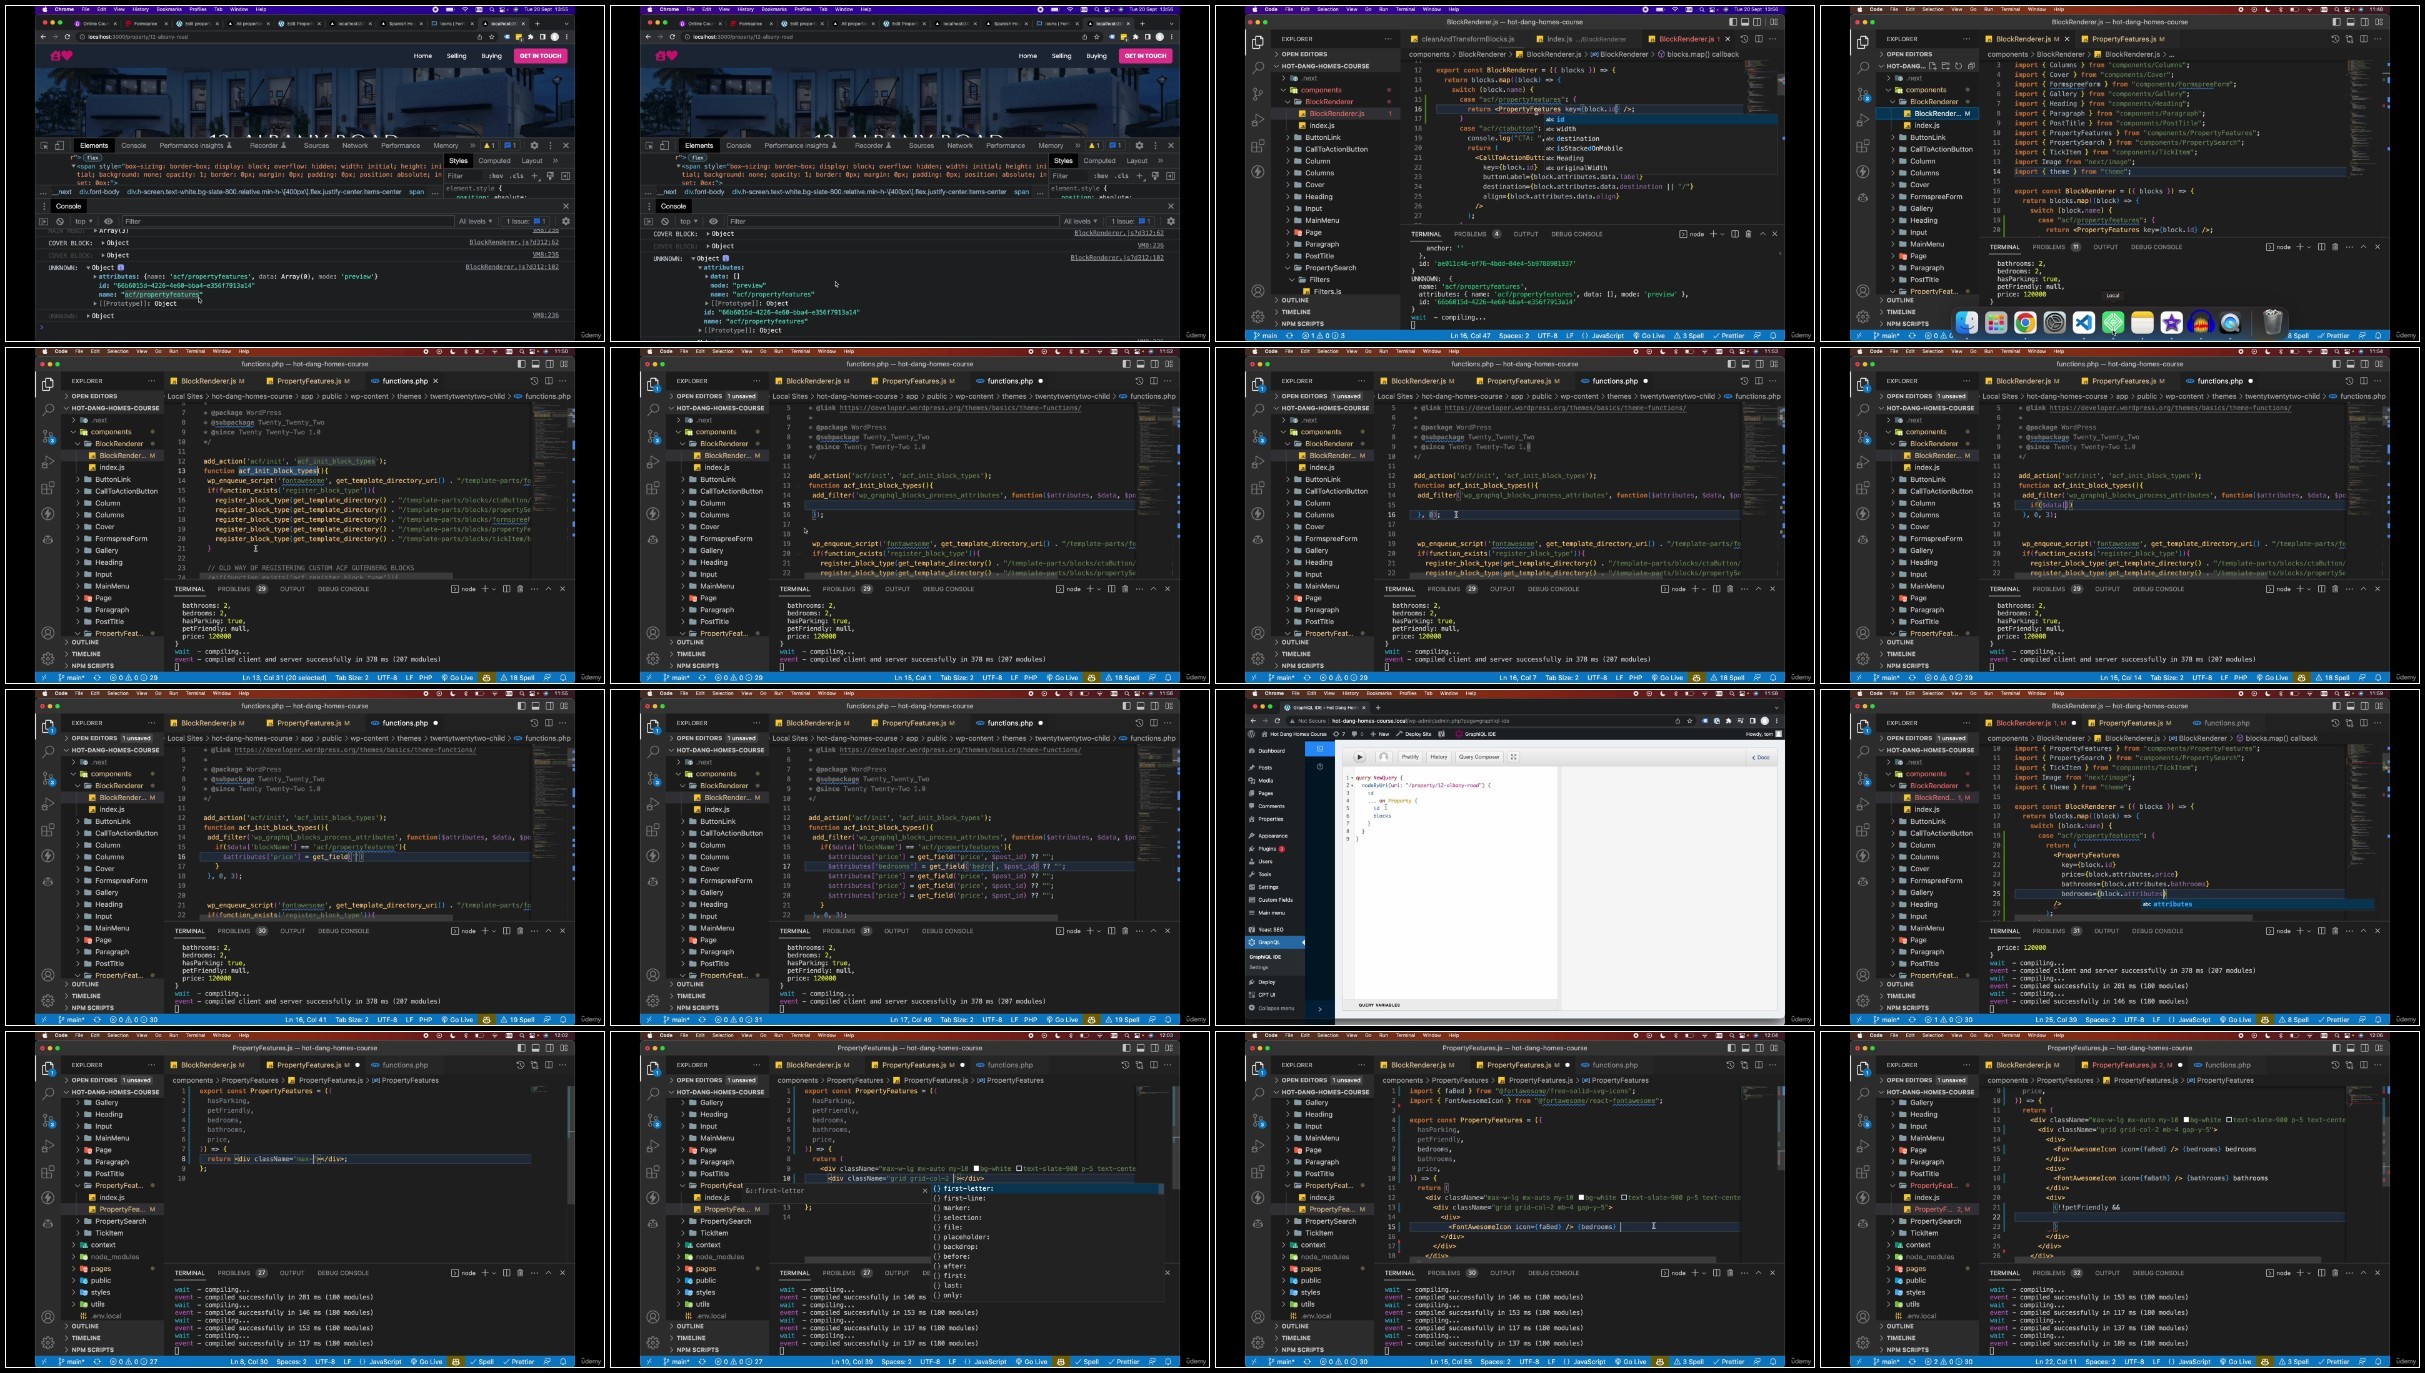Open All levels dropdown in top-left console
Screen dimensions: 2425x1373
(x=475, y=221)
